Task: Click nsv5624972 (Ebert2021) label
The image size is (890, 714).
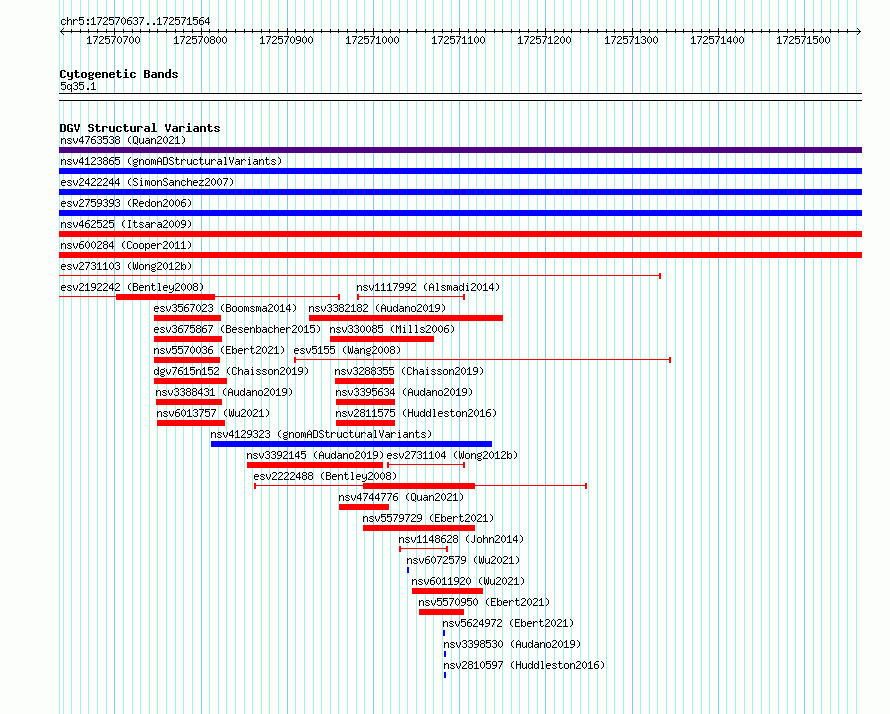Action: click(508, 623)
